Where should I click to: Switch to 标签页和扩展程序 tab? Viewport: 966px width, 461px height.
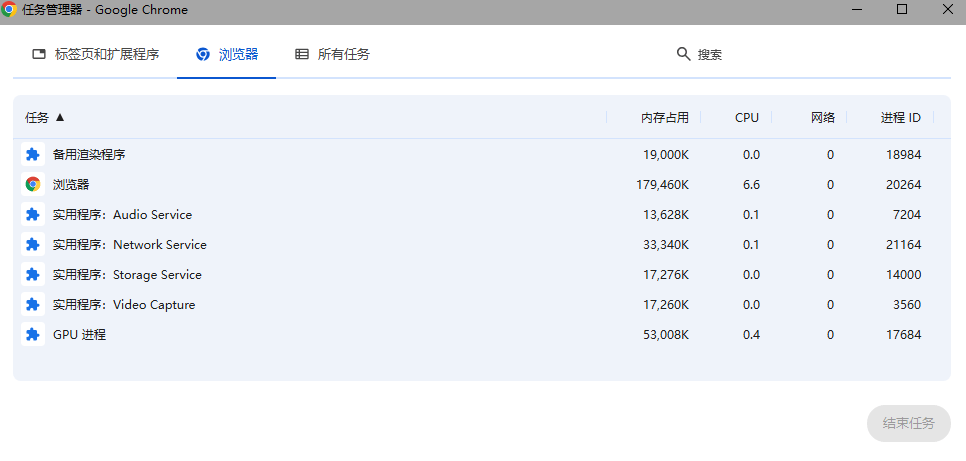pyautogui.click(x=95, y=54)
